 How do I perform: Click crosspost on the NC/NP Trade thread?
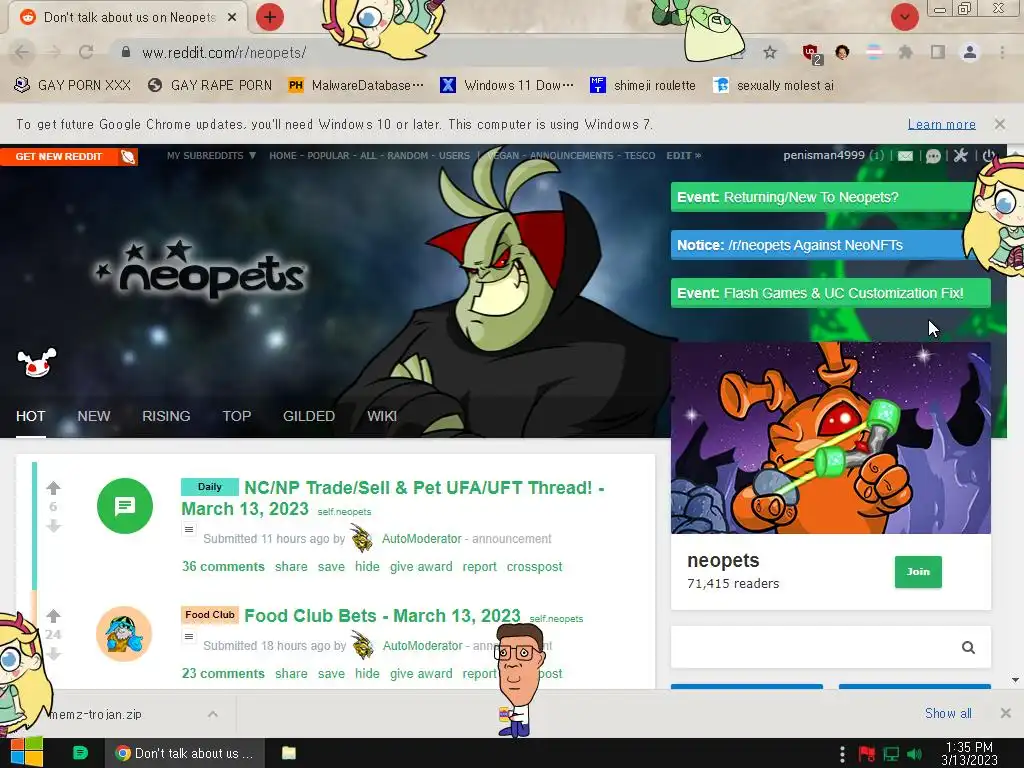pyautogui.click(x=534, y=566)
